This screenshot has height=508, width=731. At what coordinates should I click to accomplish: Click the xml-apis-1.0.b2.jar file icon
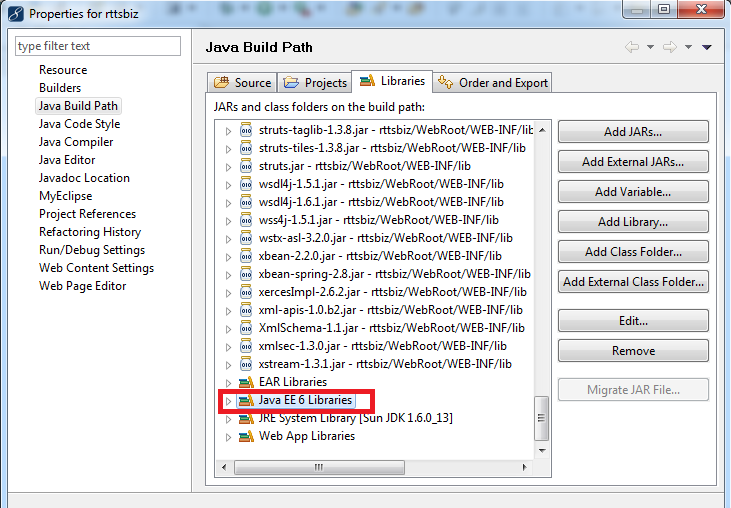[246, 310]
